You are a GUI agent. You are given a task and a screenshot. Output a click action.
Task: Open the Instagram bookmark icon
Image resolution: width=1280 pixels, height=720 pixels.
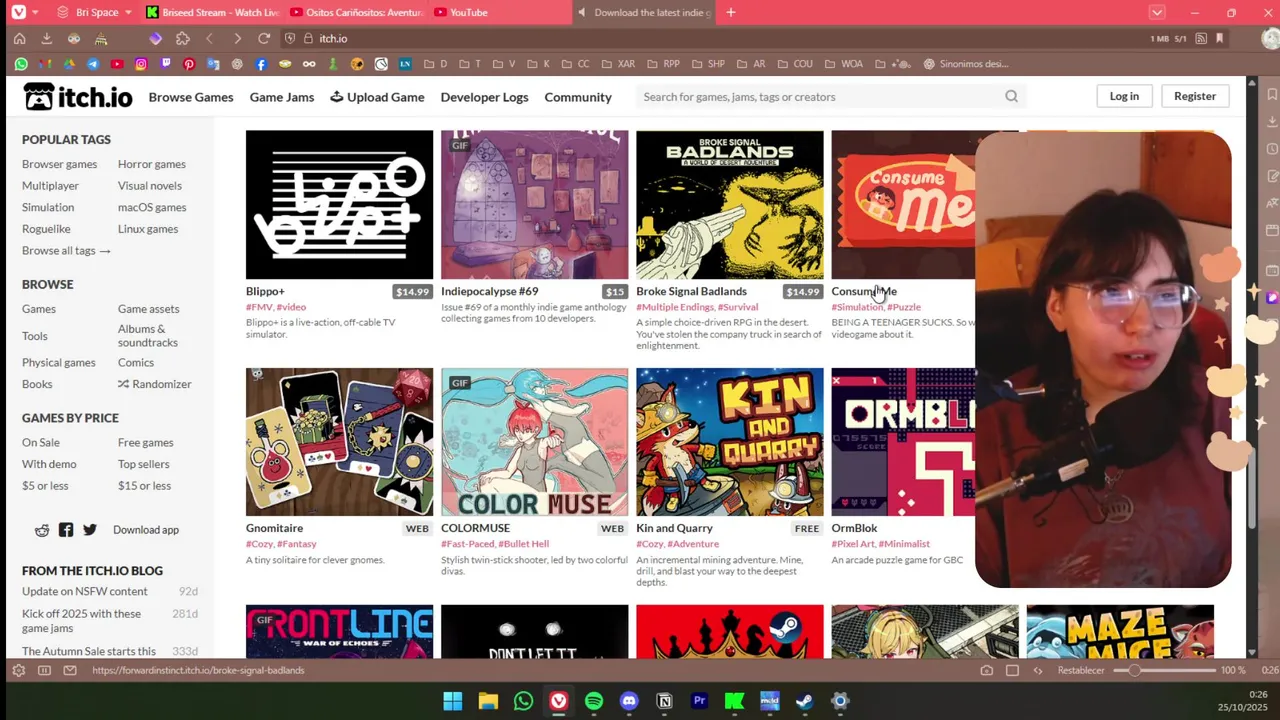[141, 64]
